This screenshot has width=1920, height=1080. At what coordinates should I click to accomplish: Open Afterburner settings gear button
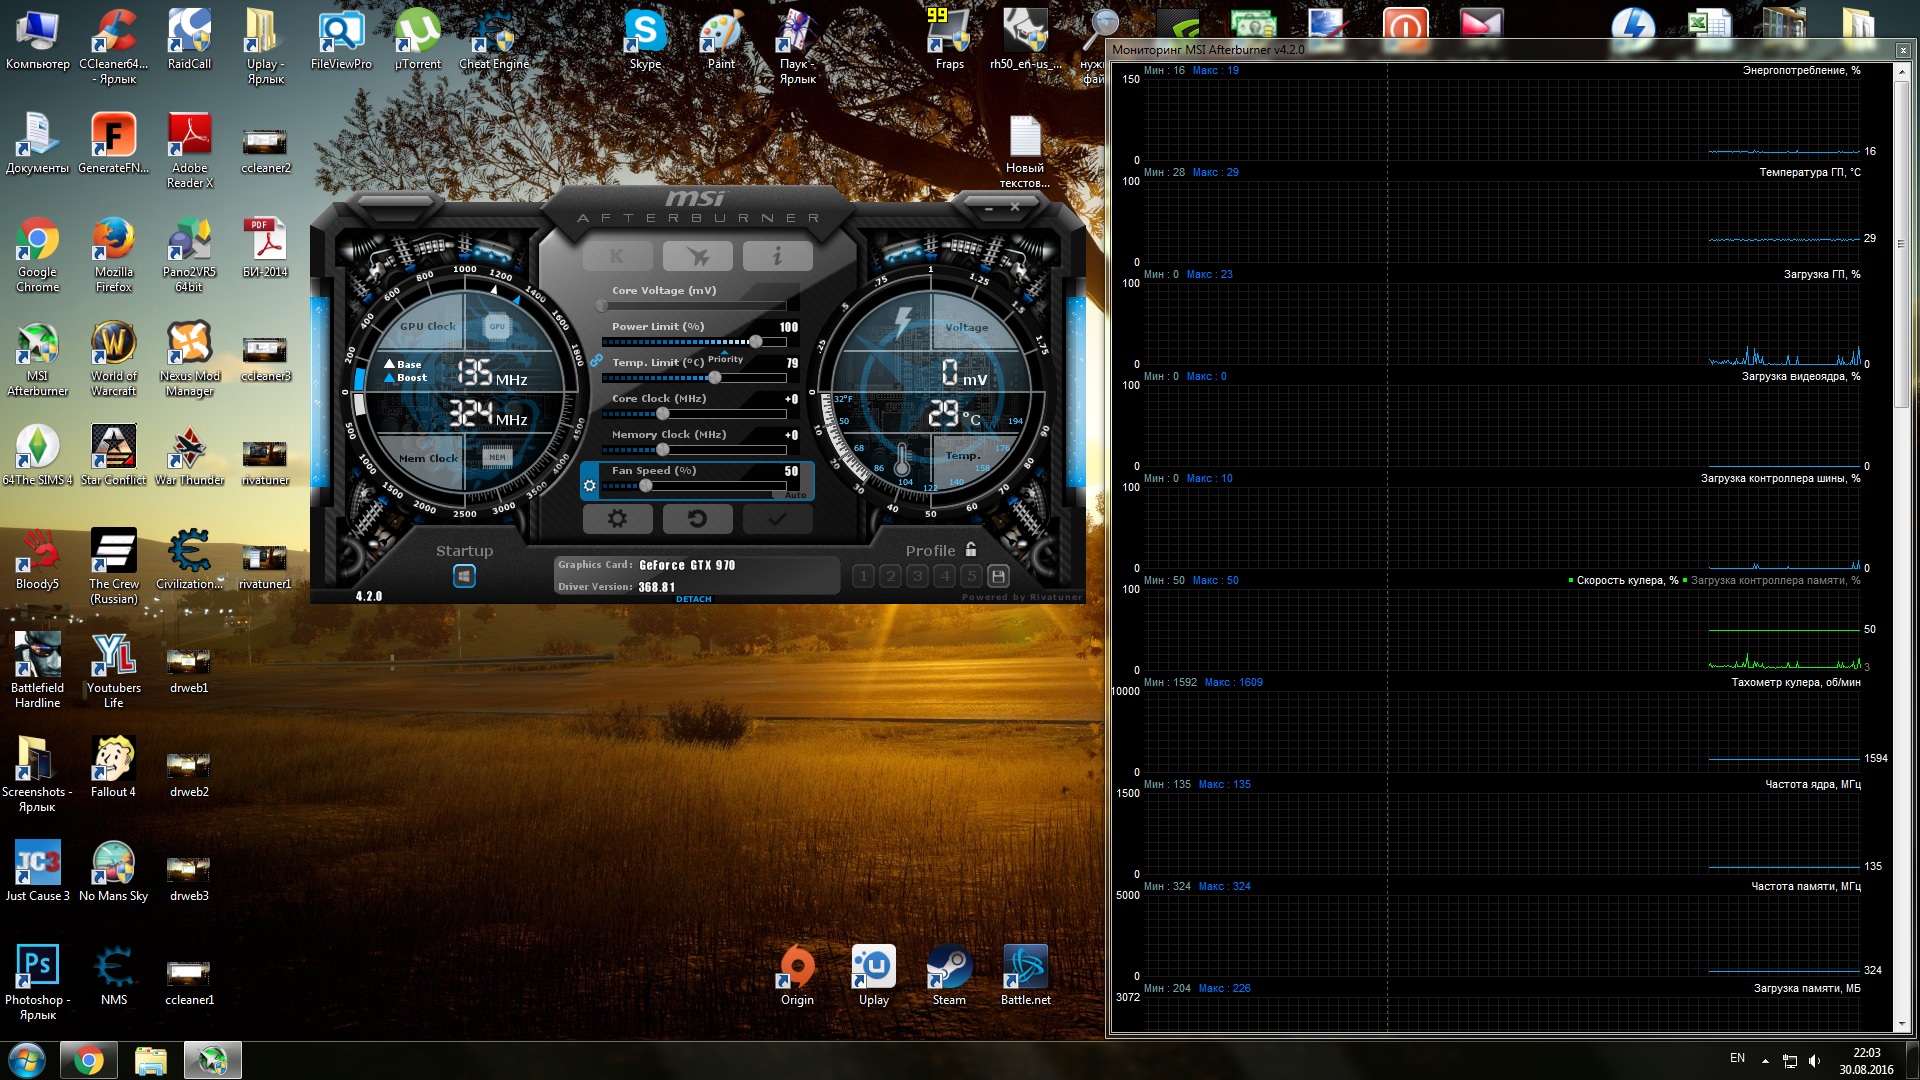pyautogui.click(x=617, y=519)
